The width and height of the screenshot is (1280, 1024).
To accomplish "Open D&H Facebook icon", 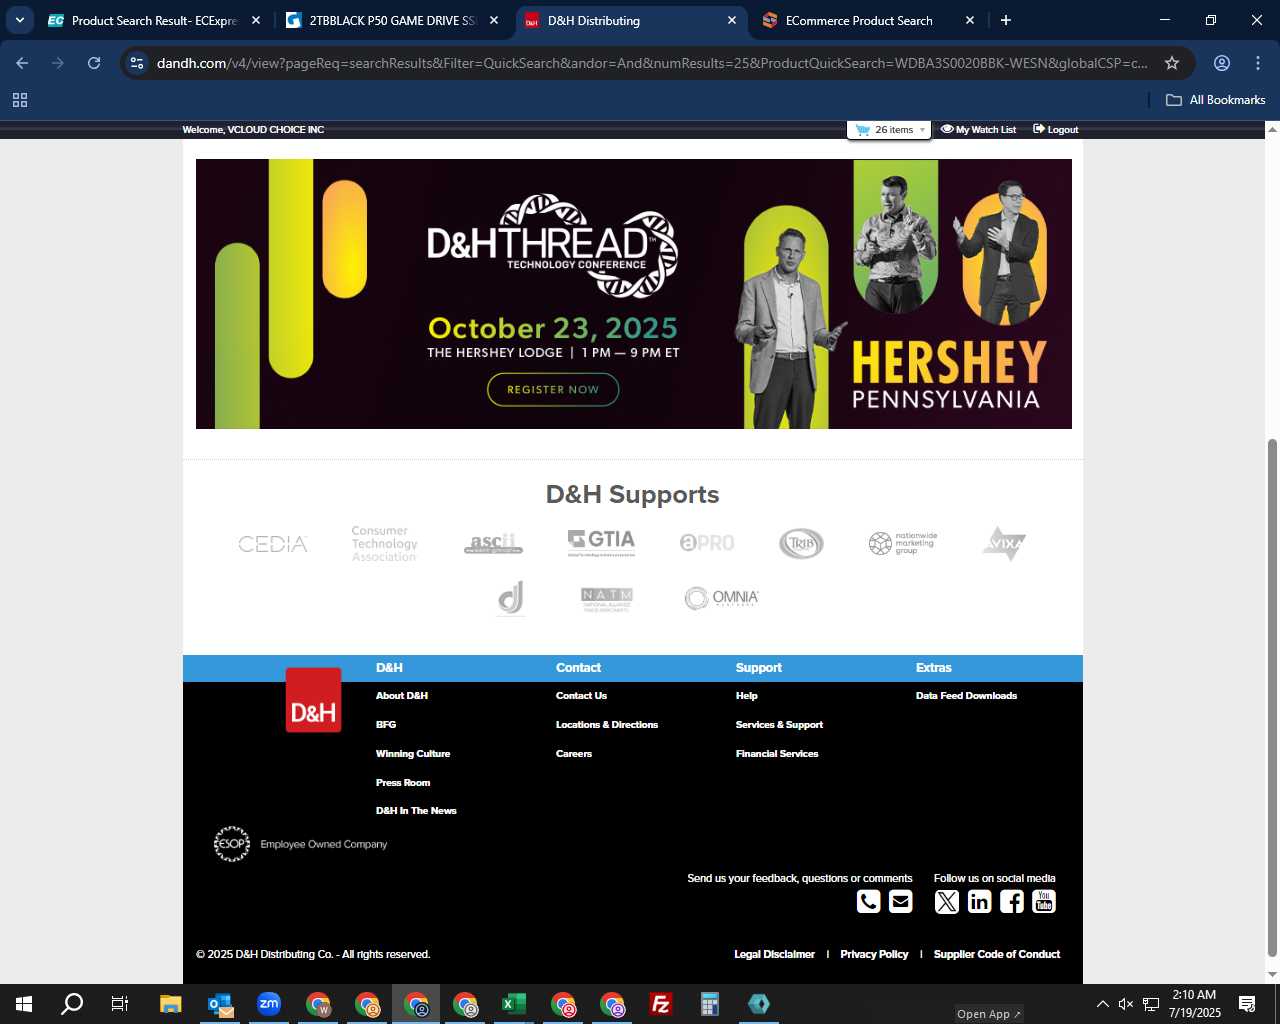I will (1011, 901).
